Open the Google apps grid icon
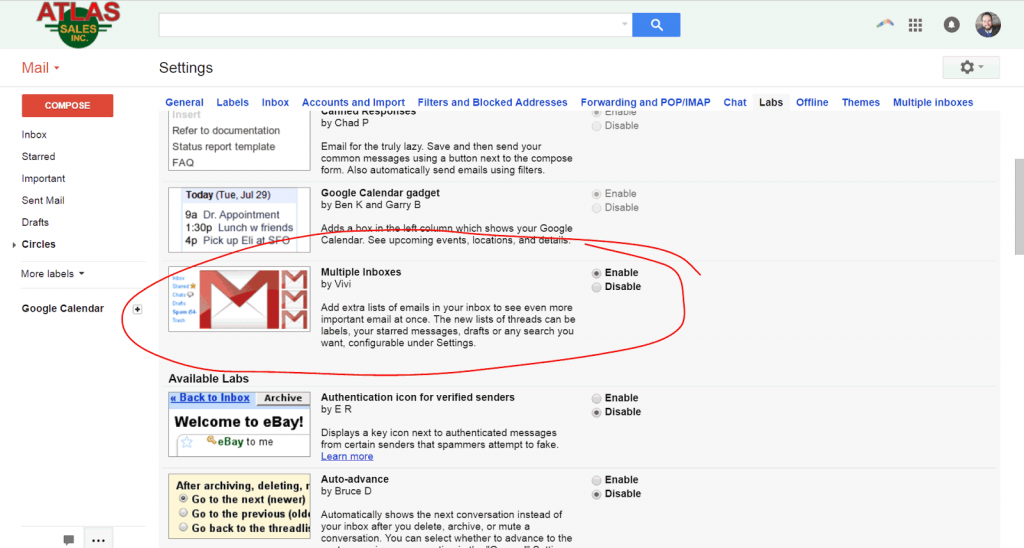The width and height of the screenshot is (1024, 548). [916, 25]
